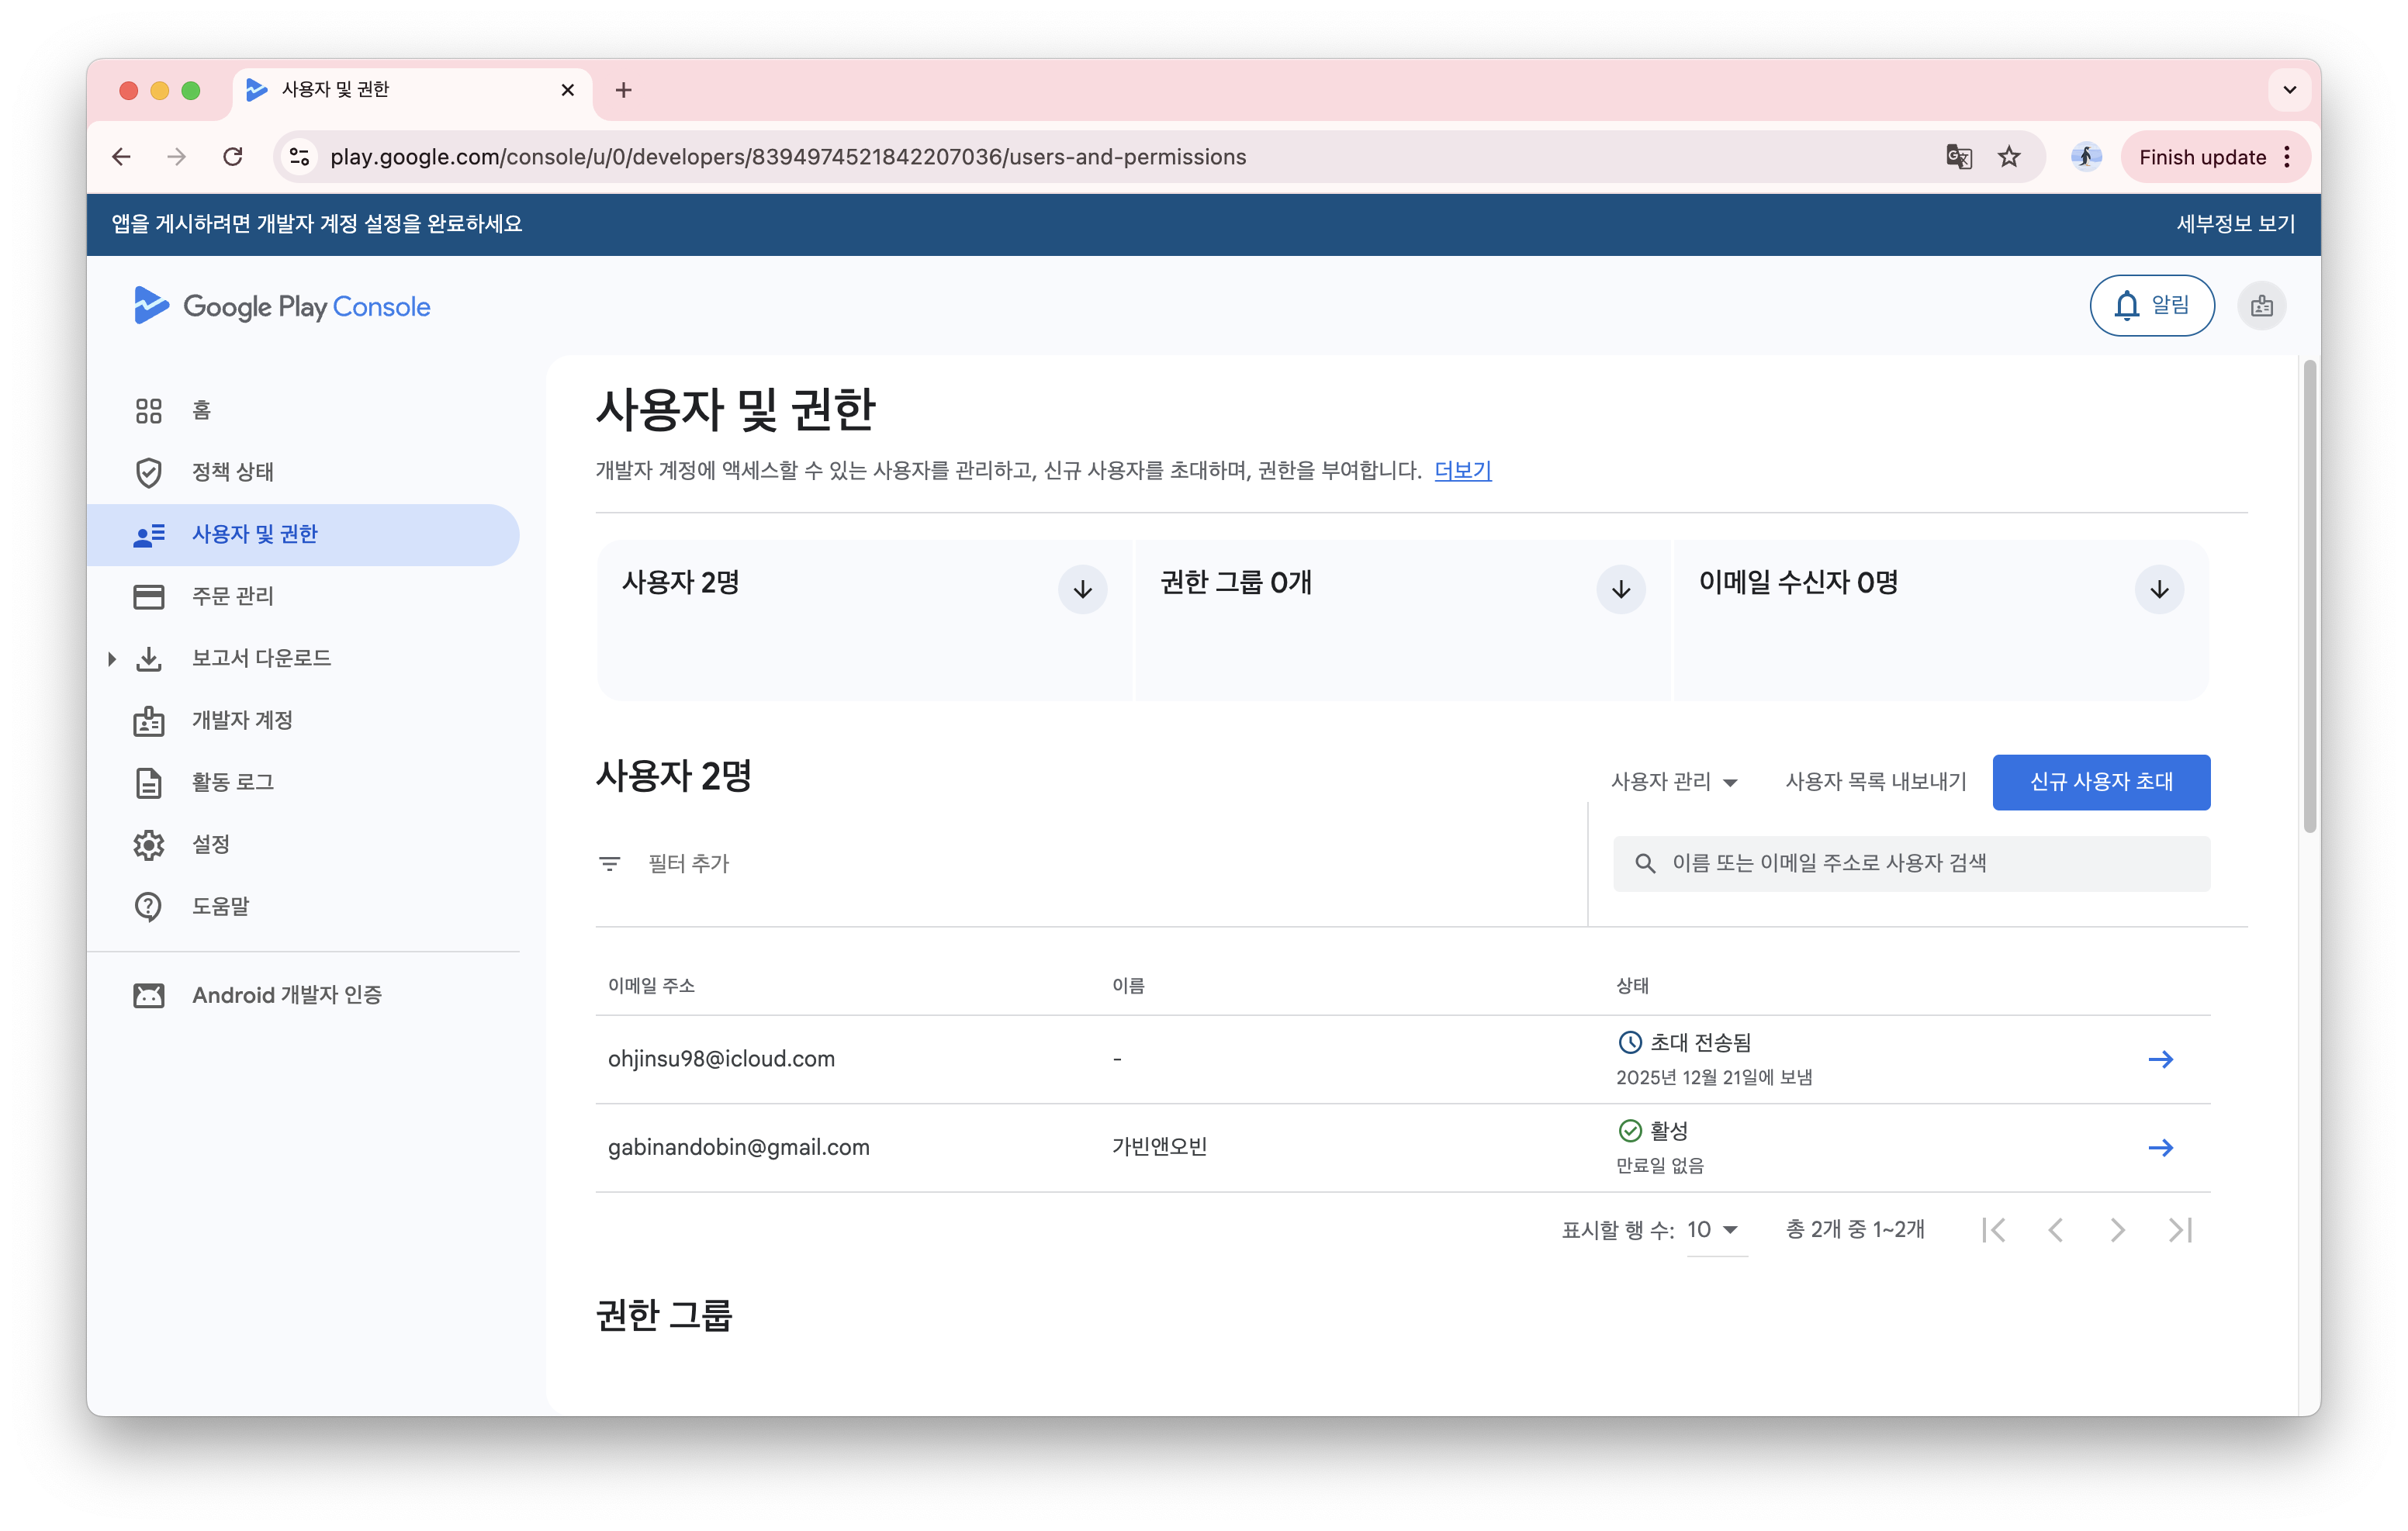Expand the 사용자 2명 summary card arrow
The image size is (2408, 1531).
tap(1082, 589)
